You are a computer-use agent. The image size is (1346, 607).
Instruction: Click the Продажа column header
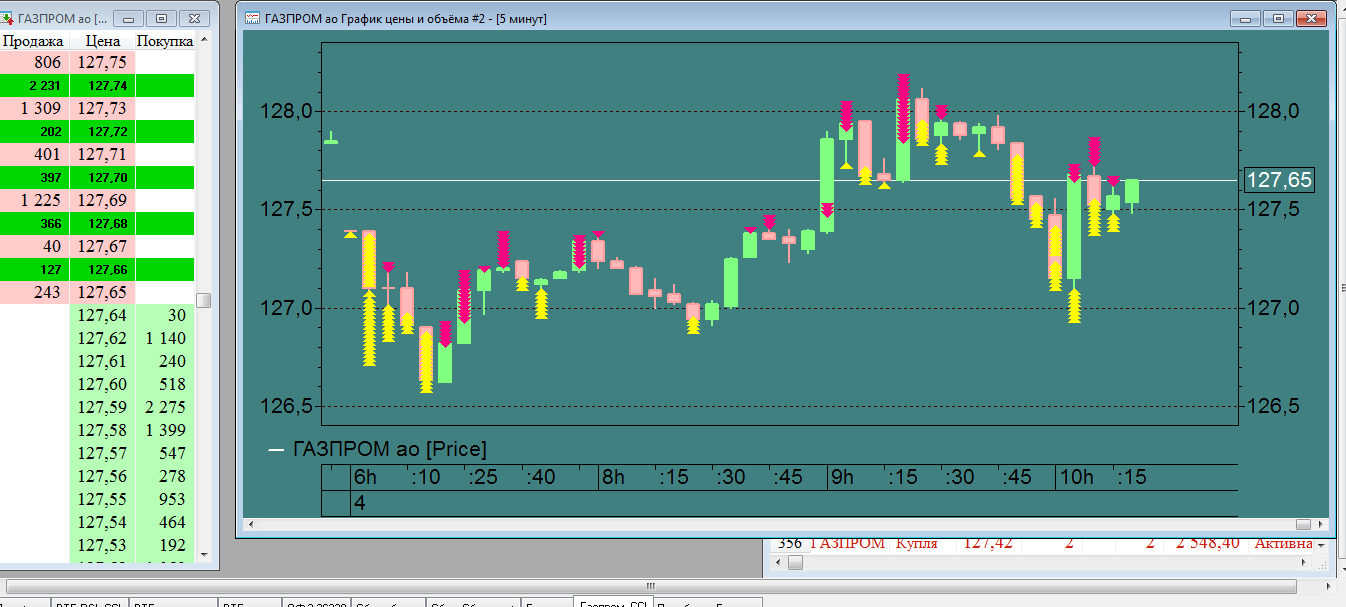pos(34,41)
